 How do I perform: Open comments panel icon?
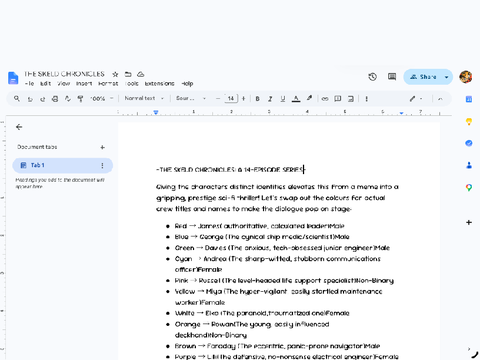tap(392, 77)
